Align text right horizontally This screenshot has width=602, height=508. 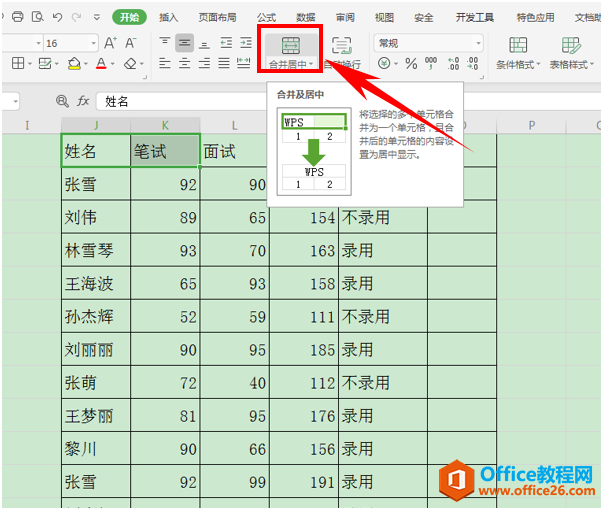205,63
